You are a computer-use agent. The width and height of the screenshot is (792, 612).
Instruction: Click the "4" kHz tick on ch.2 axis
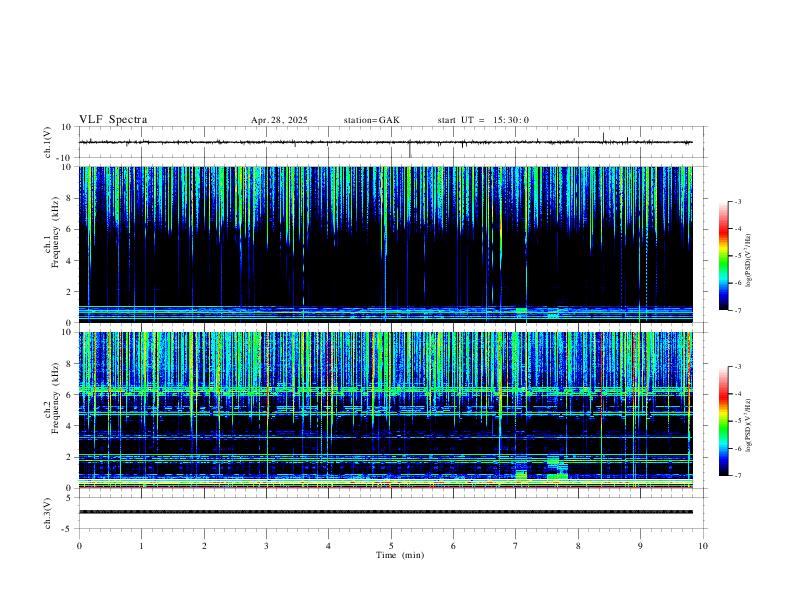[x=69, y=426]
